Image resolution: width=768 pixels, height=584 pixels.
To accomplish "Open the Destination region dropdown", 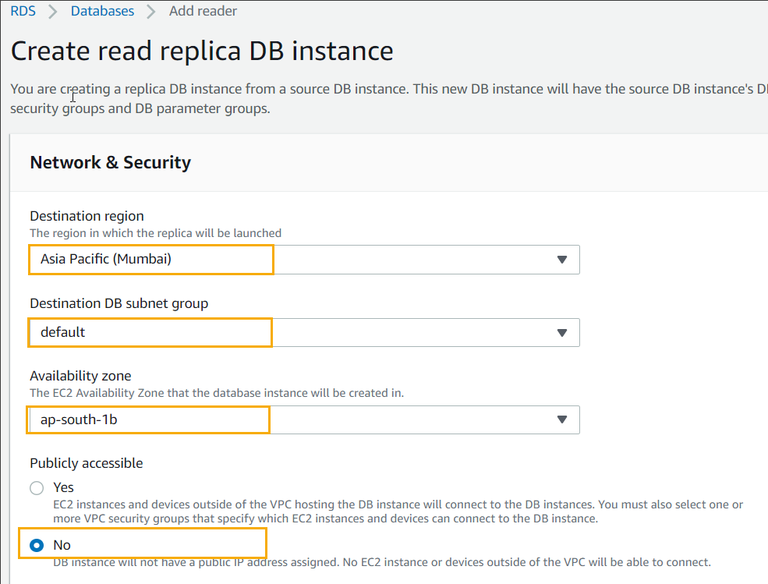I will (x=304, y=260).
